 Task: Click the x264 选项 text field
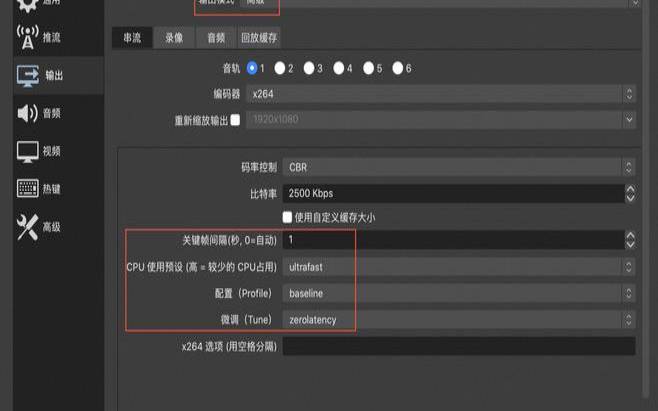[459, 346]
